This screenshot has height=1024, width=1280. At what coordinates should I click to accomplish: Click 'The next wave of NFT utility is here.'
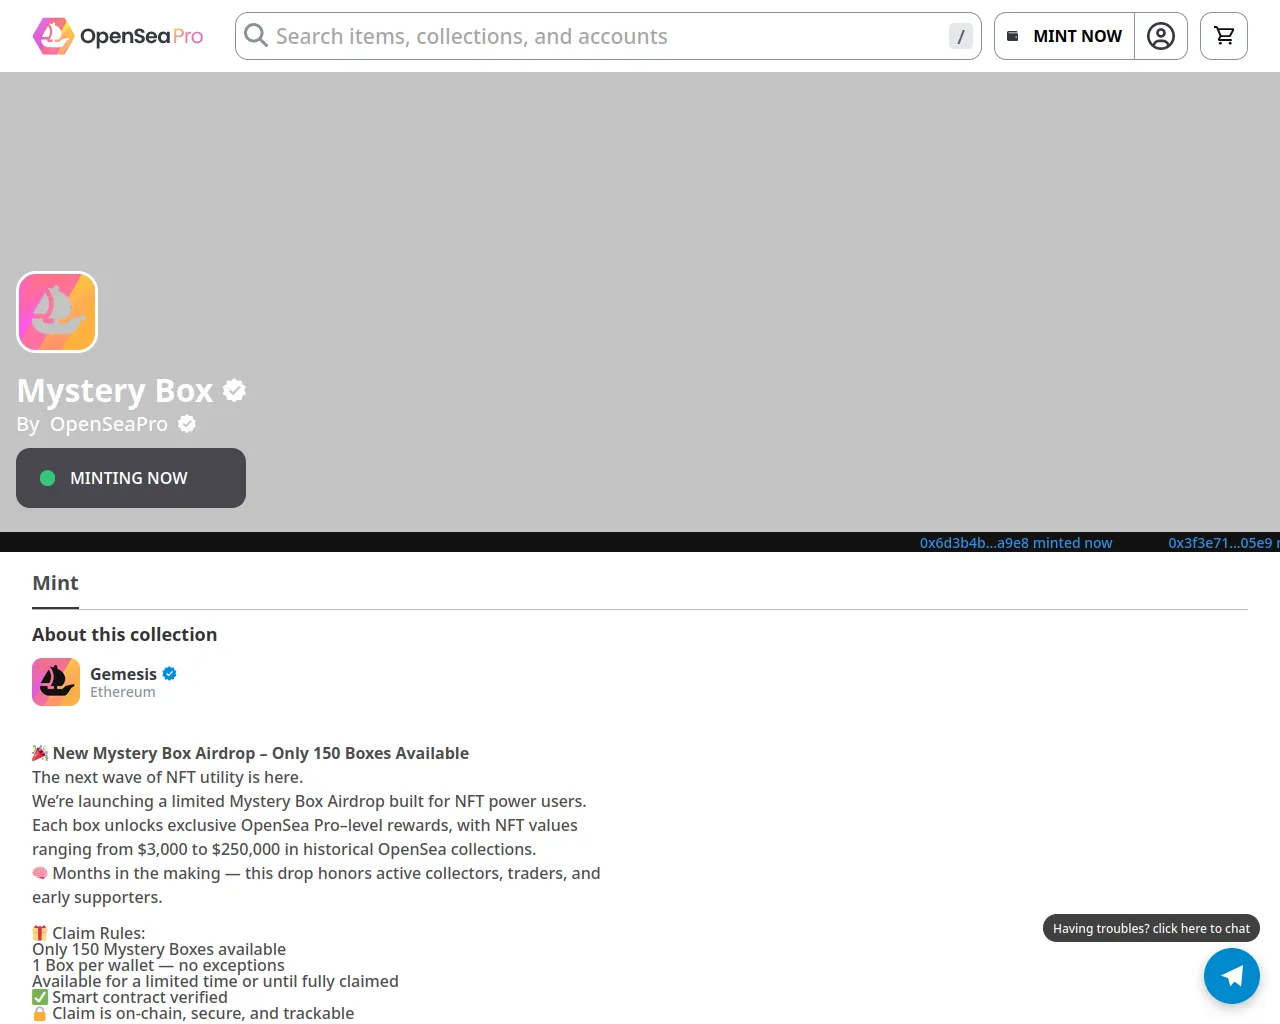click(x=167, y=777)
